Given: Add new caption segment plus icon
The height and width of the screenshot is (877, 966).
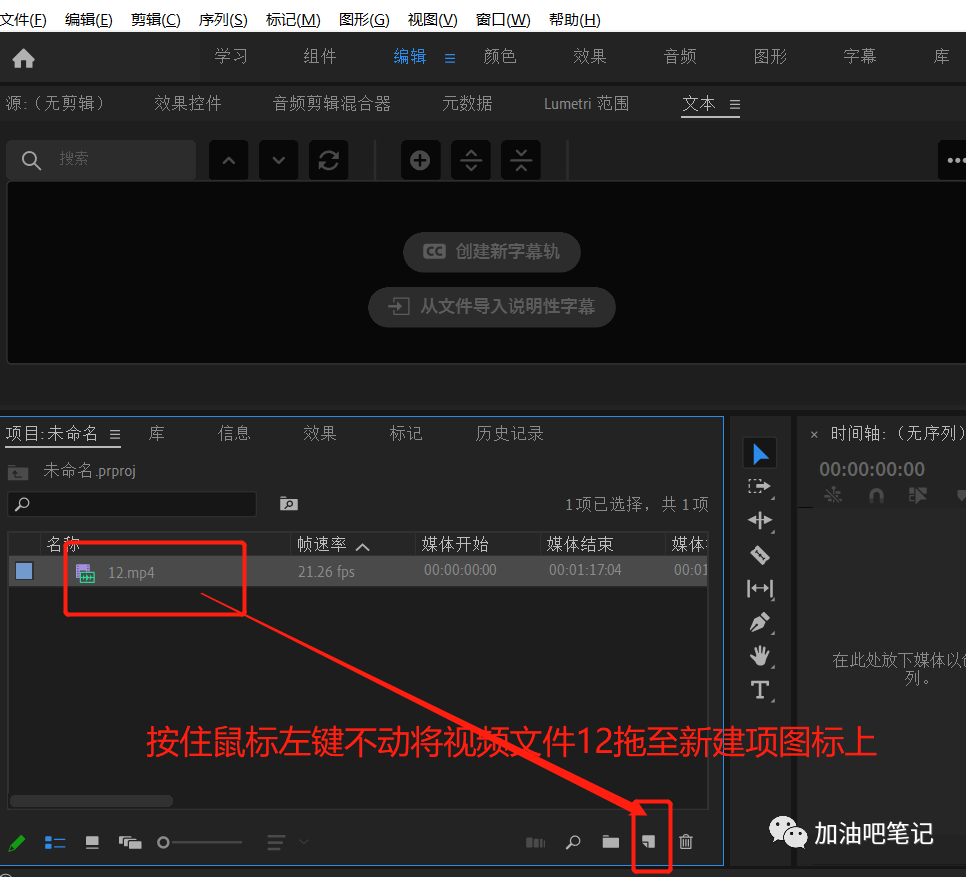Looking at the screenshot, I should [x=420, y=160].
